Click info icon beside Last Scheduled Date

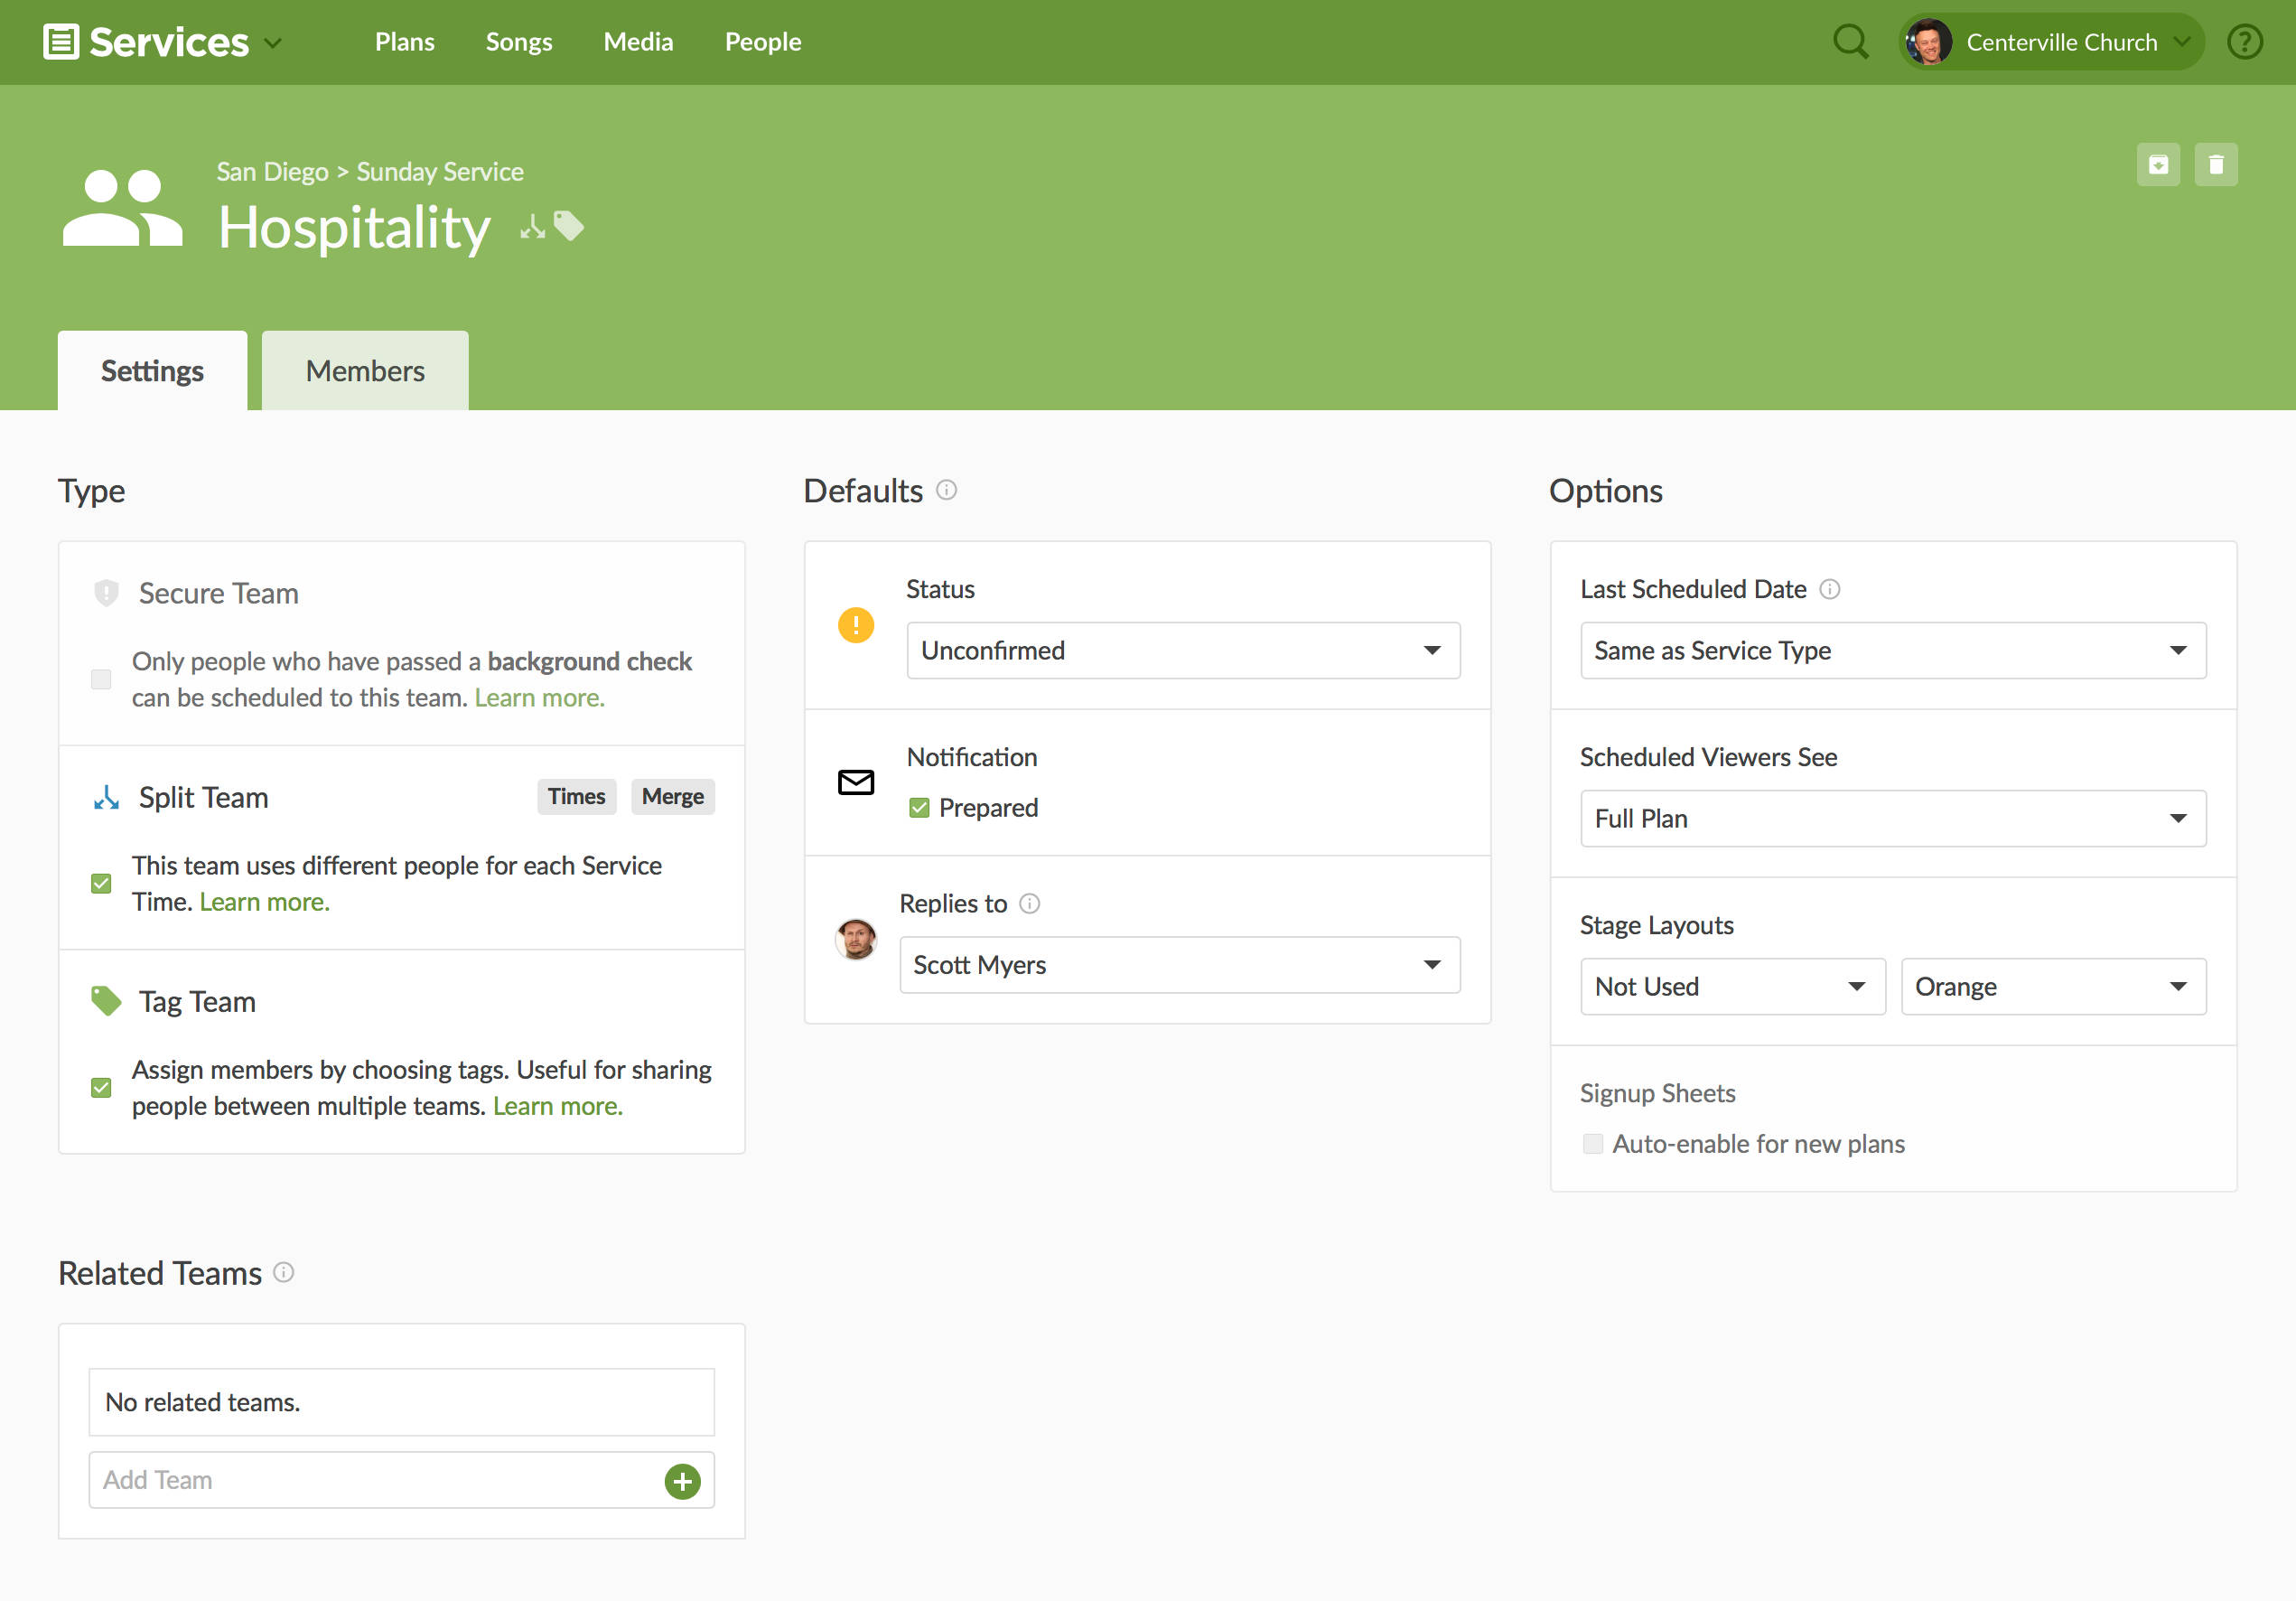tap(1829, 589)
